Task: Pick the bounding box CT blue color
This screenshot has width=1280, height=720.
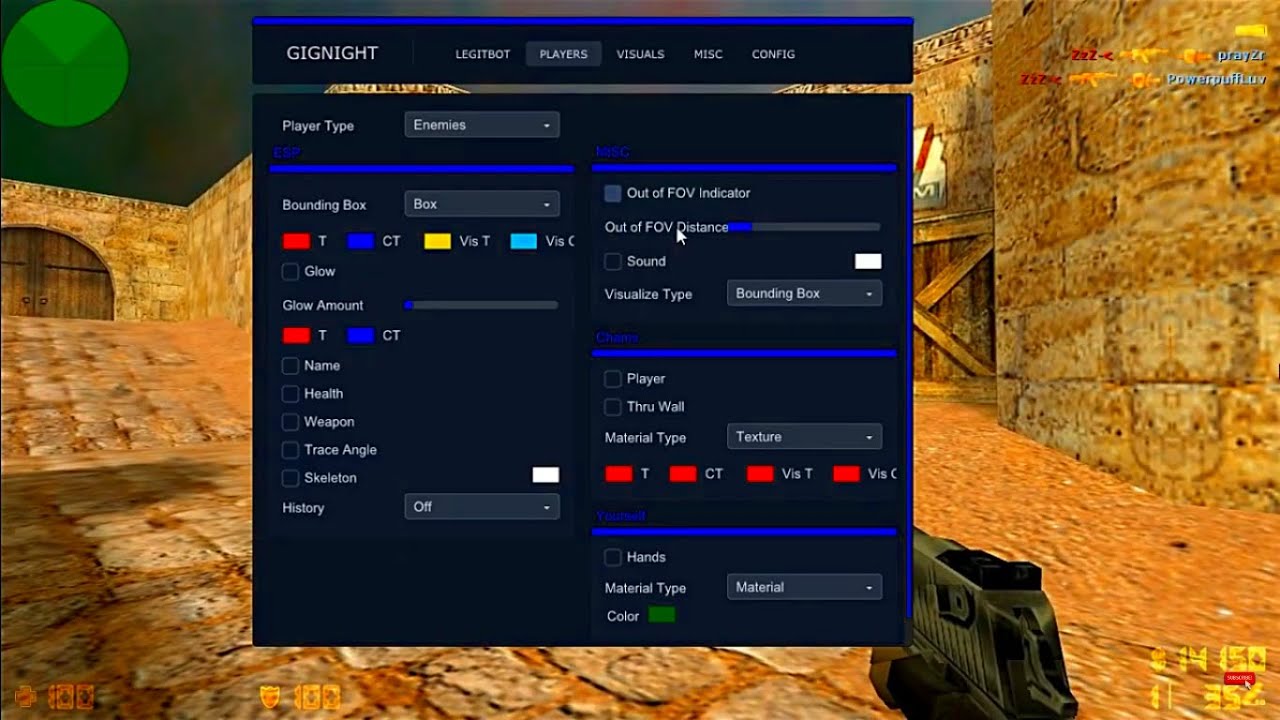Action: coord(361,241)
